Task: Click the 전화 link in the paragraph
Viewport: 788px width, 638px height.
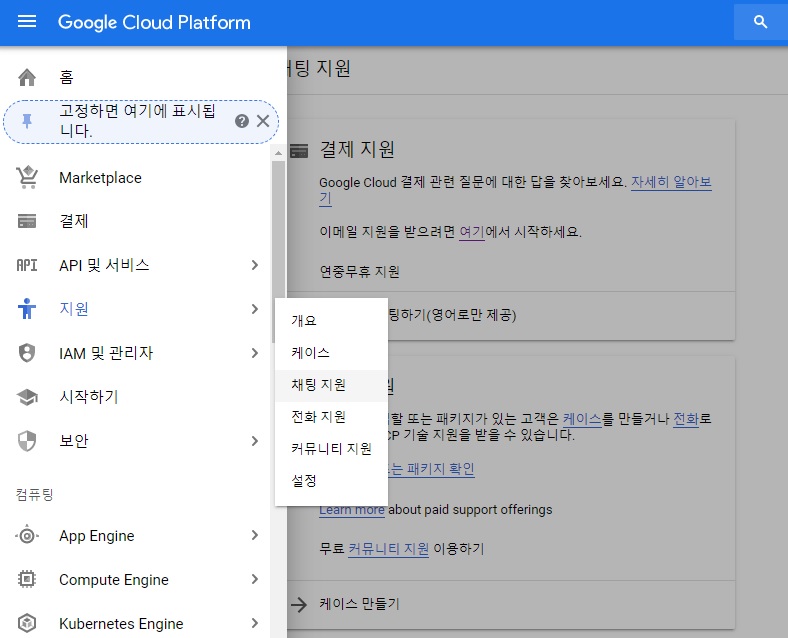Action: [686, 418]
